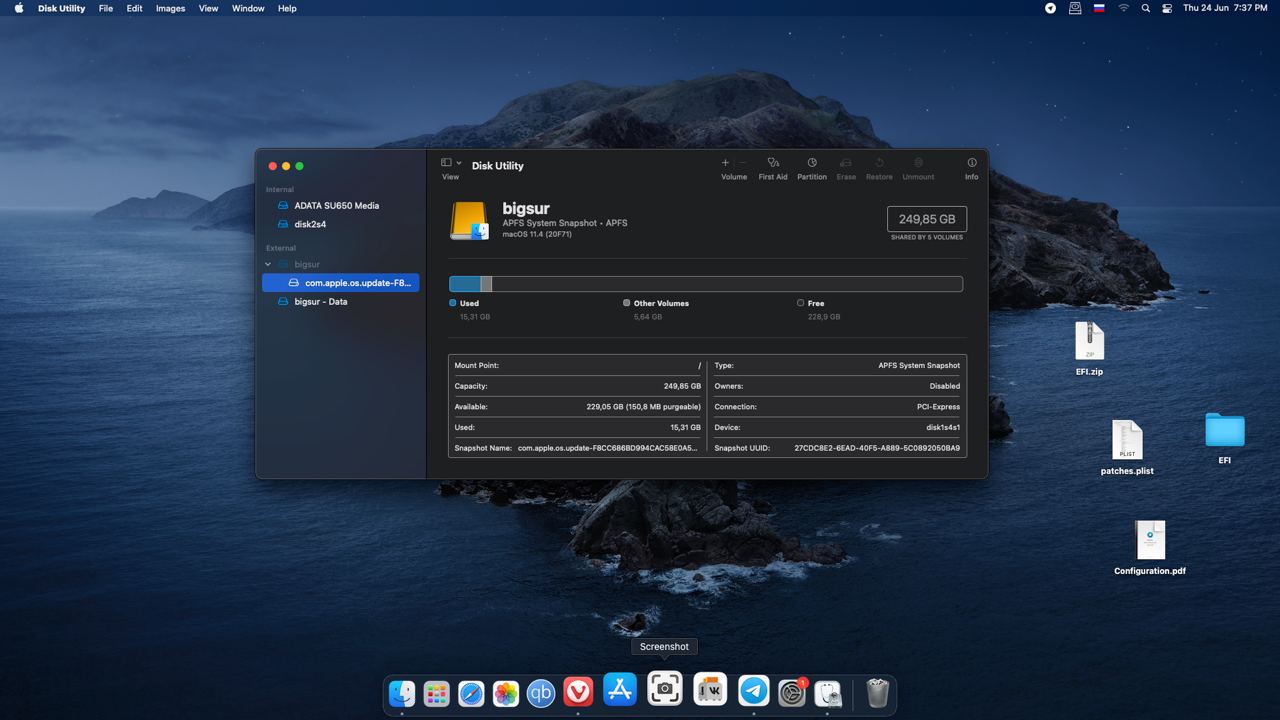
Task: Open the Apple menu
Action: click(19, 8)
